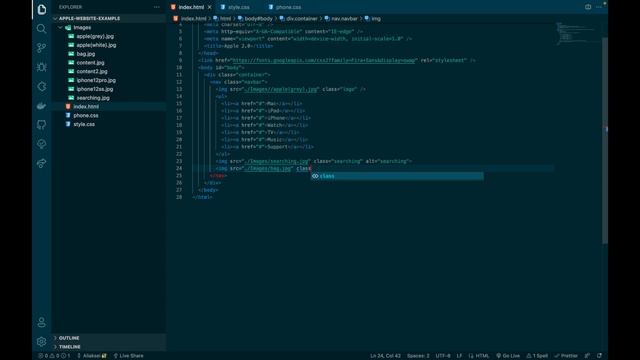Screen dimensions: 640x360
Task: Click html element in the breadcrumb
Action: tap(225, 19)
